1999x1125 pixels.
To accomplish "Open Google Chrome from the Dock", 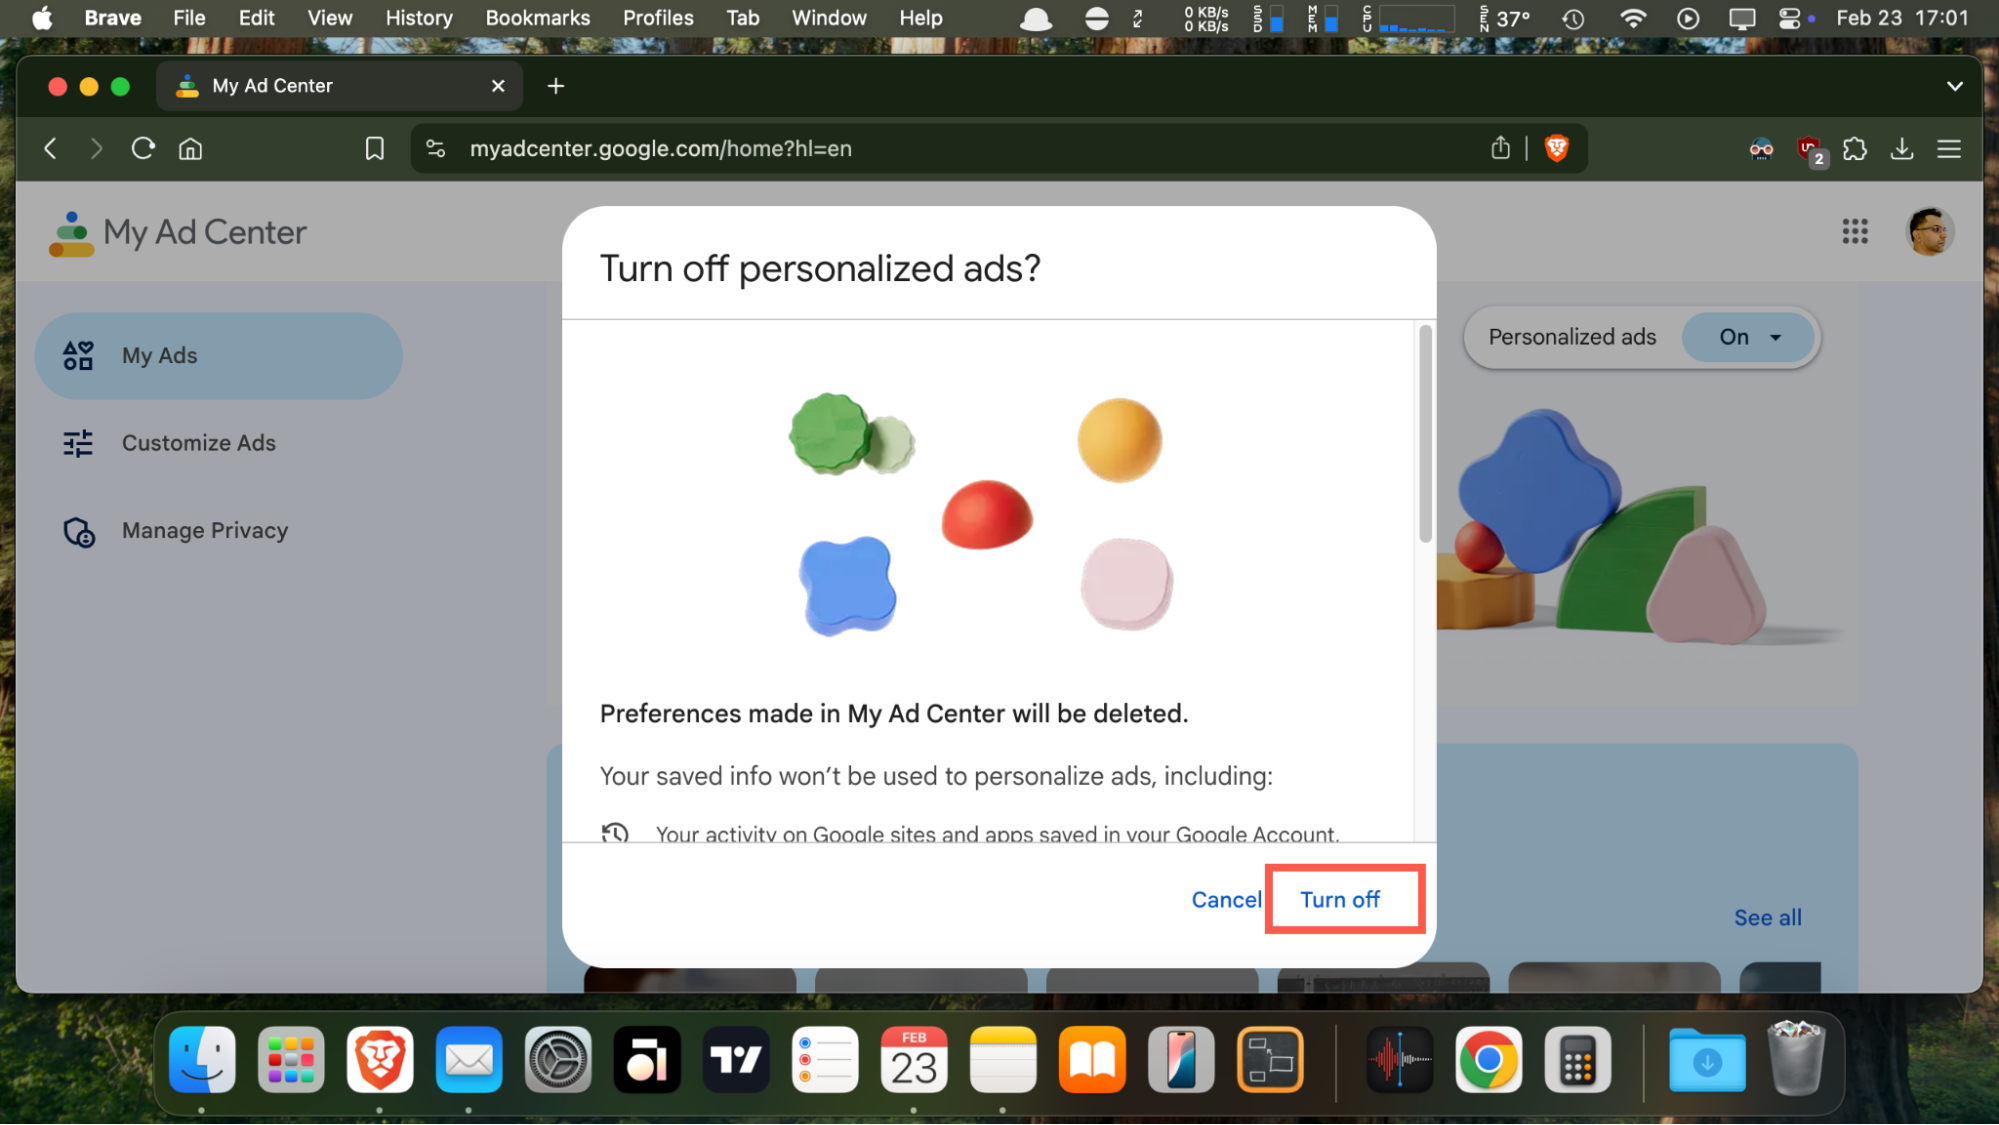I will [x=1488, y=1059].
